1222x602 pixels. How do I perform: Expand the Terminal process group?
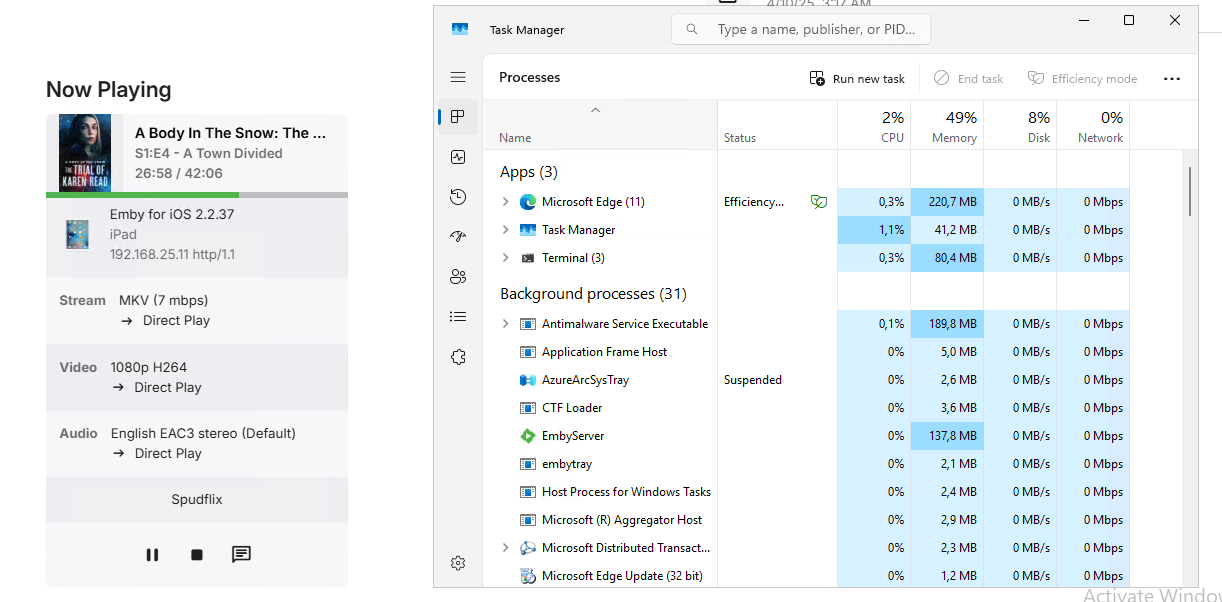point(505,258)
